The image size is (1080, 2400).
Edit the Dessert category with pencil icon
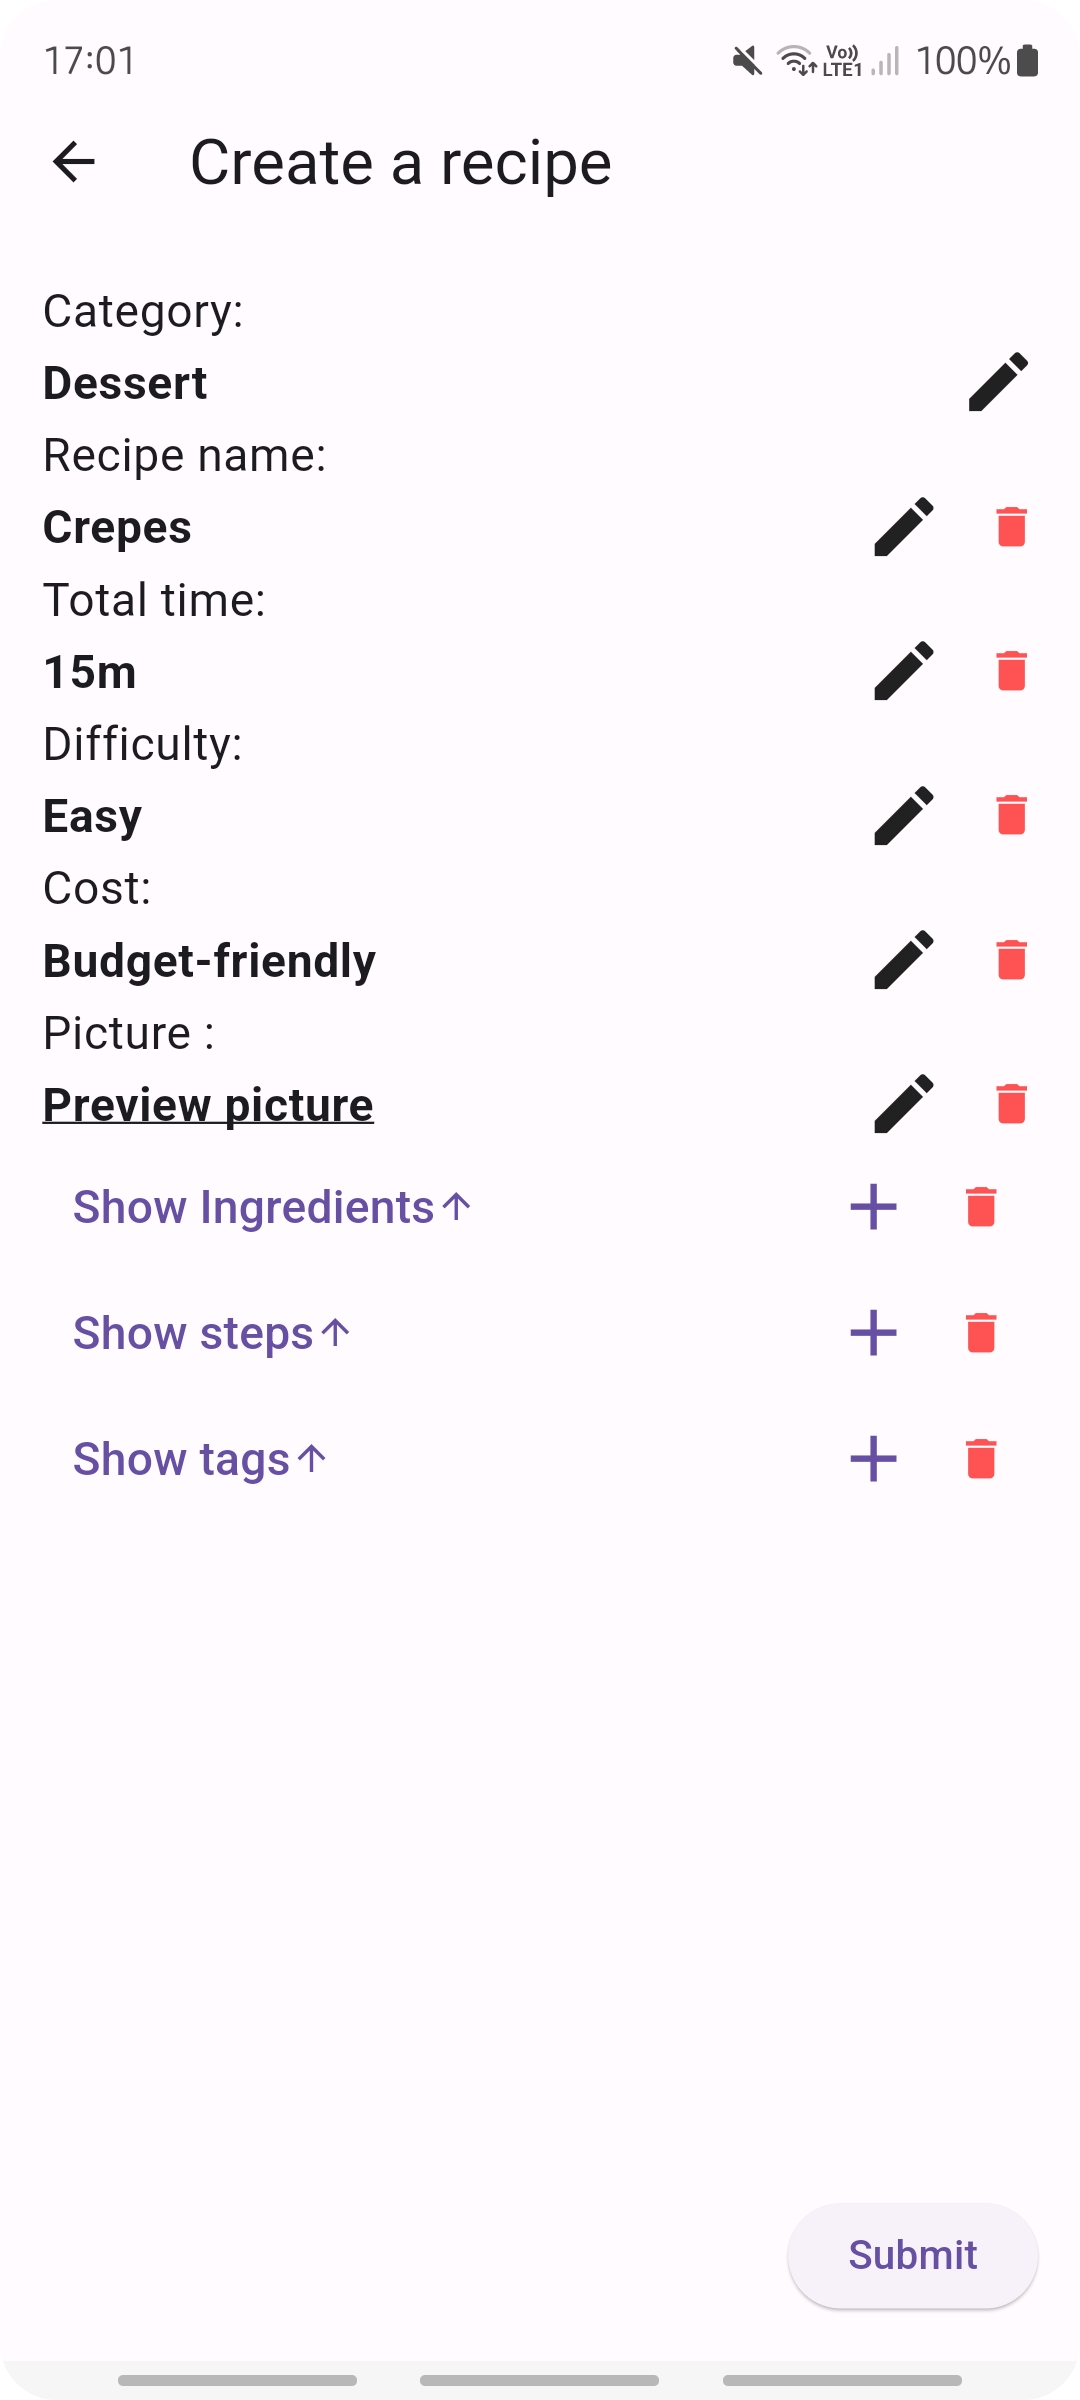click(x=998, y=382)
